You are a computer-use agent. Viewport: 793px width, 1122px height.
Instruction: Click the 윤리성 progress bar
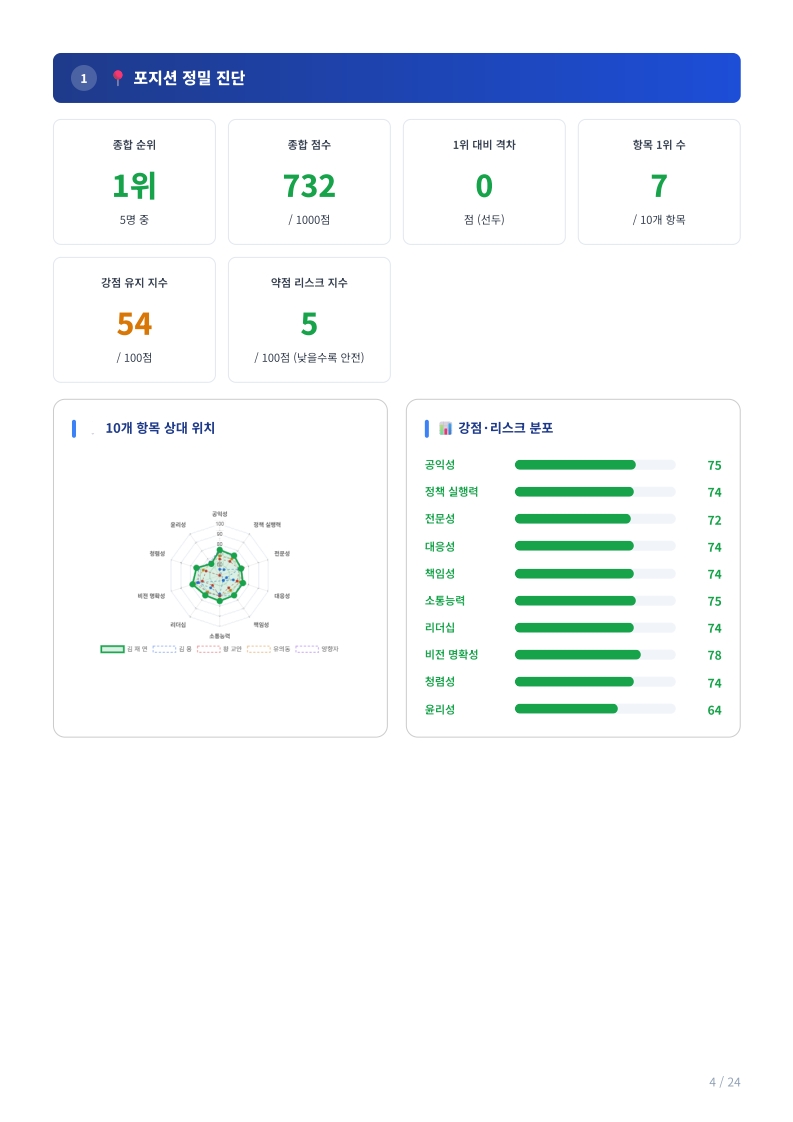point(594,709)
